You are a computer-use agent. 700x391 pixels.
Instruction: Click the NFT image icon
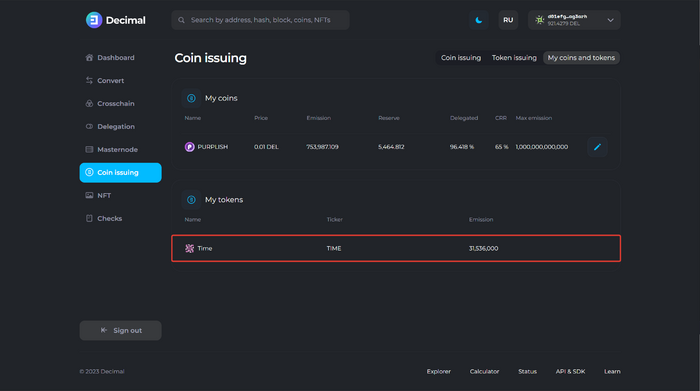point(89,196)
